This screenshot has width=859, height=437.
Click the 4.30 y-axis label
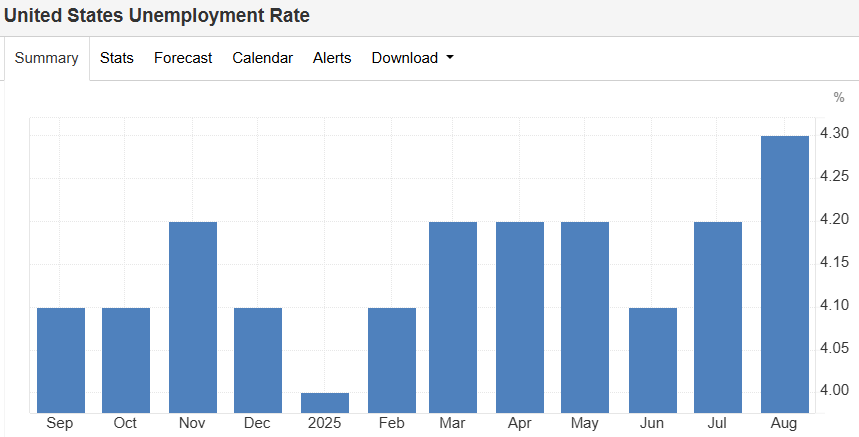point(833,133)
